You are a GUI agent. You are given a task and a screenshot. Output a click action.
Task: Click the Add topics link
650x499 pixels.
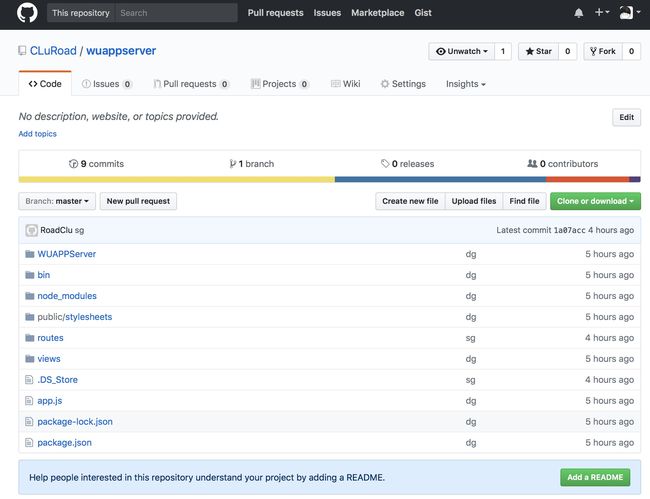[x=37, y=134]
